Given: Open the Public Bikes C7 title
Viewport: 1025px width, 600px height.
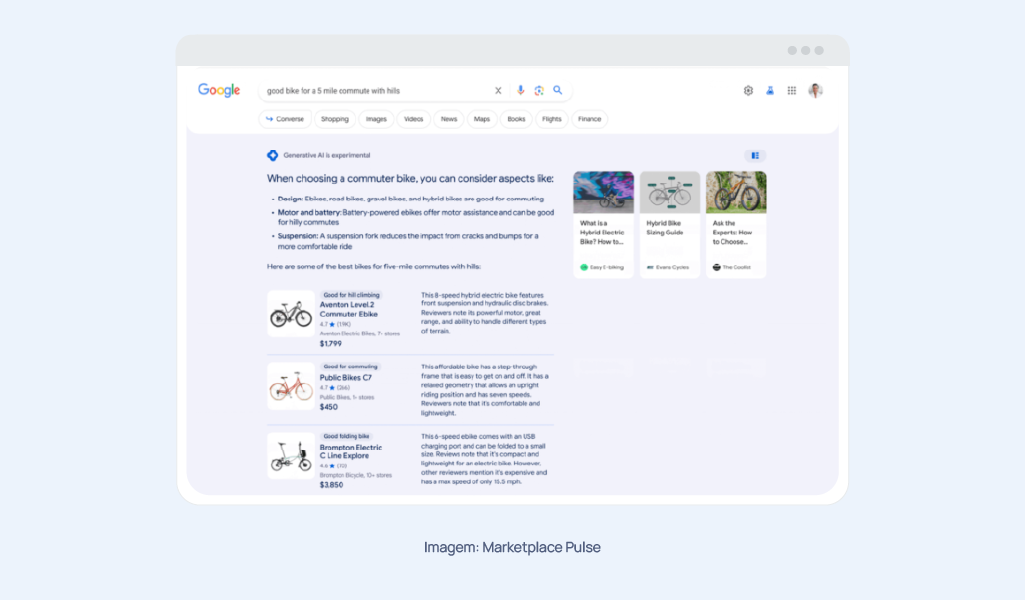Looking at the screenshot, I should 346,378.
